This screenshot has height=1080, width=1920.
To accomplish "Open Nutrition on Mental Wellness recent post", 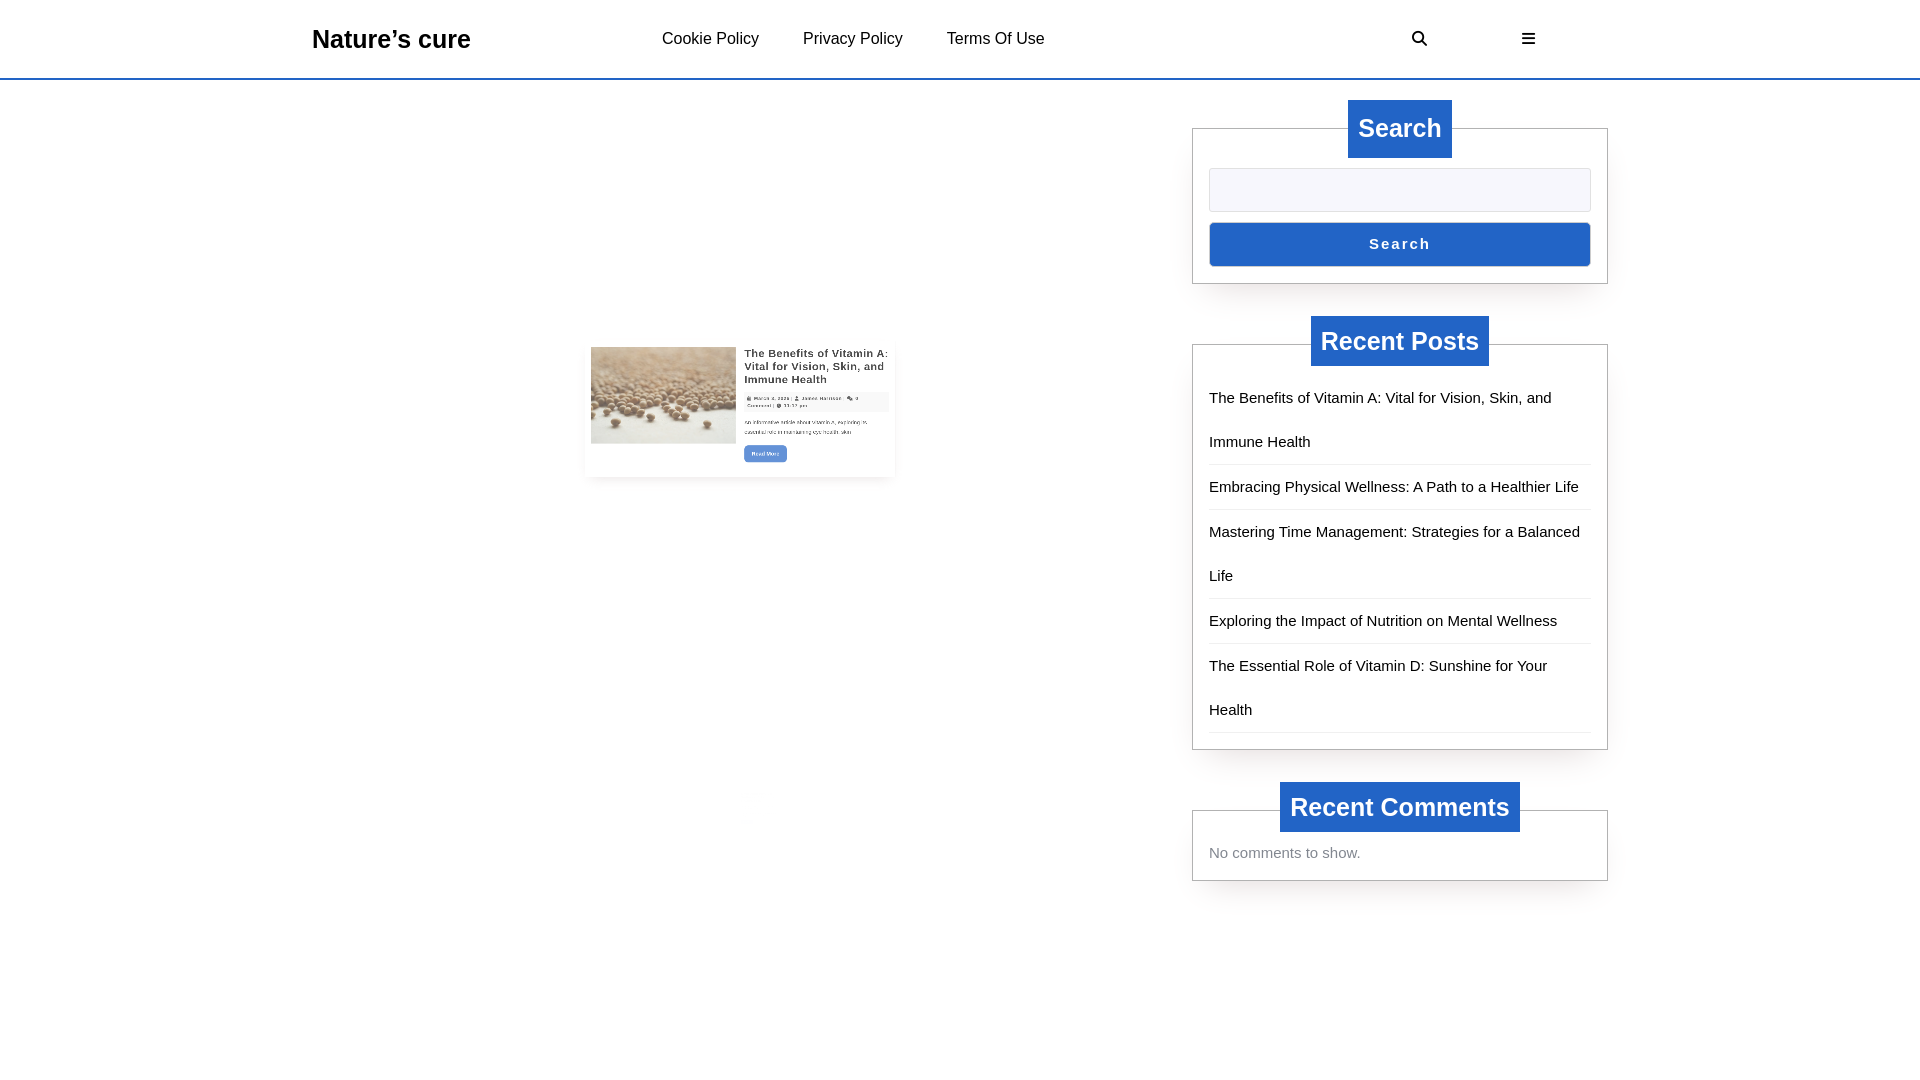I will (x=1382, y=621).
